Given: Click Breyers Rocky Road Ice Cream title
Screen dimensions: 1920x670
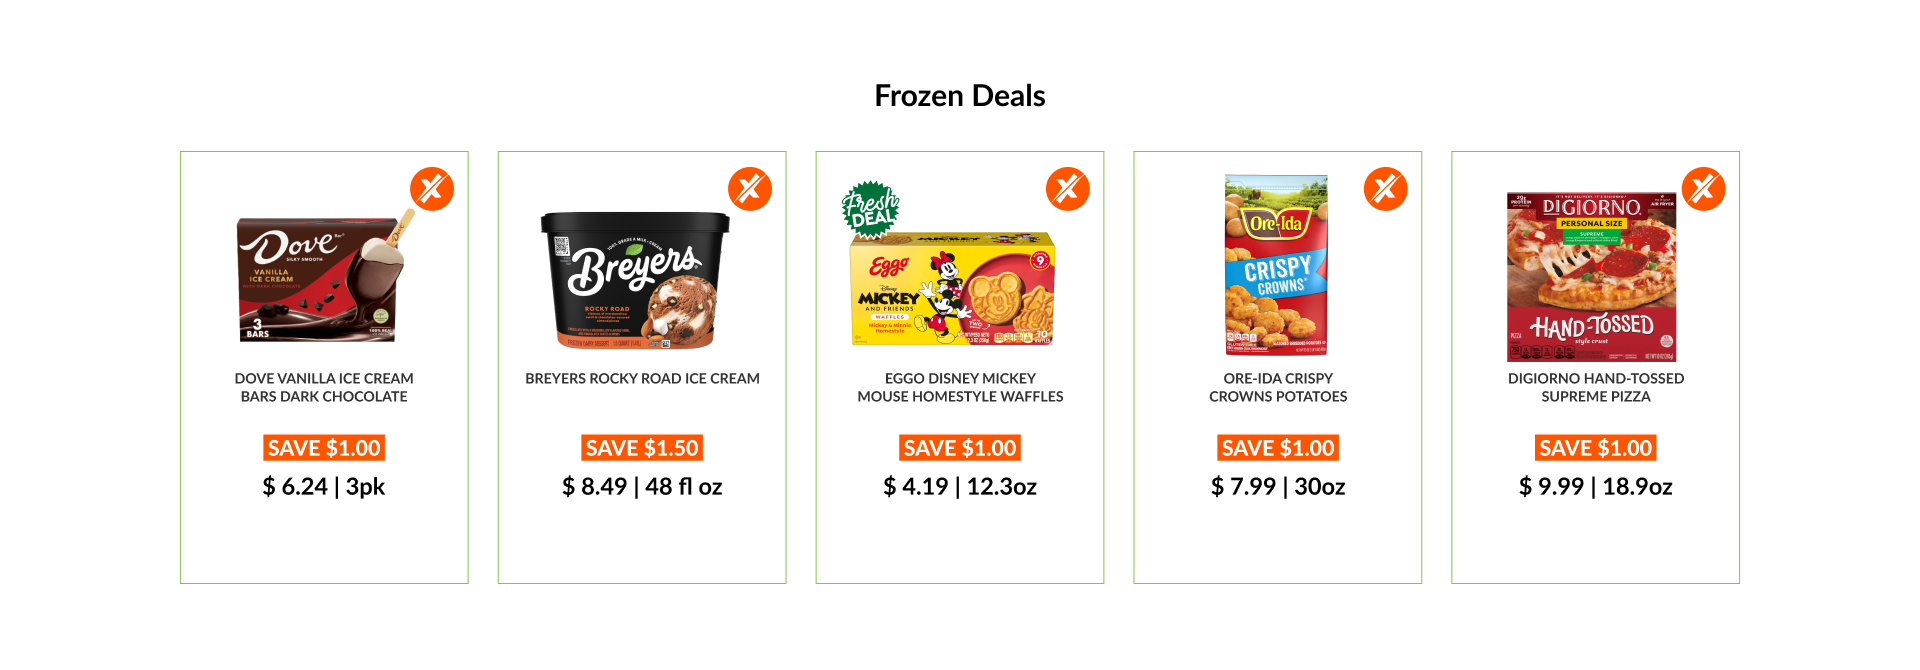Looking at the screenshot, I should pos(642,378).
